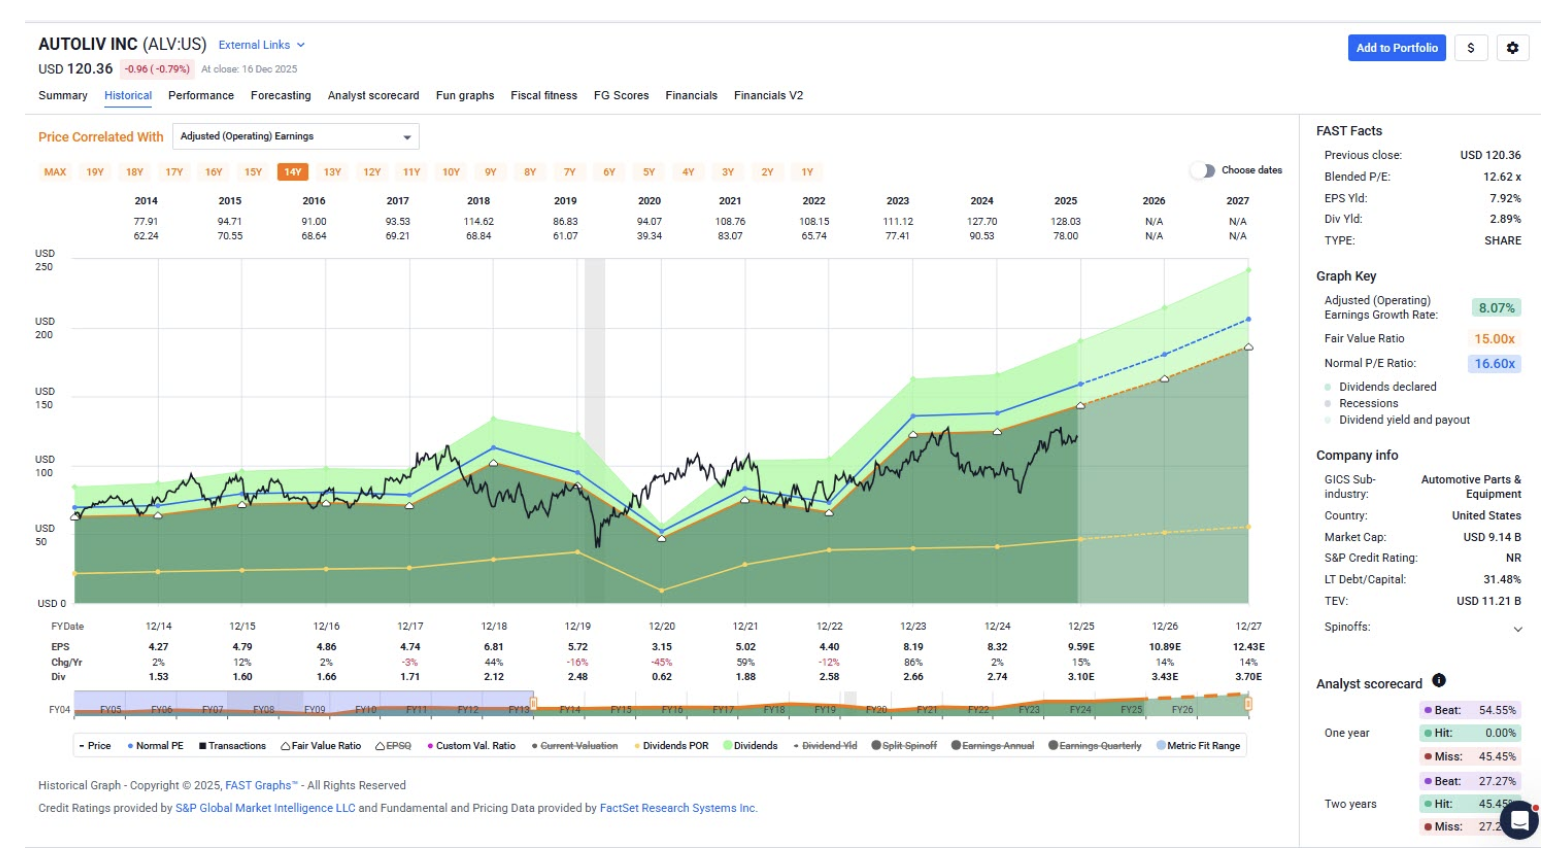The width and height of the screenshot is (1564, 862).
Task: Select the 3Y time range button
Action: [x=728, y=172]
